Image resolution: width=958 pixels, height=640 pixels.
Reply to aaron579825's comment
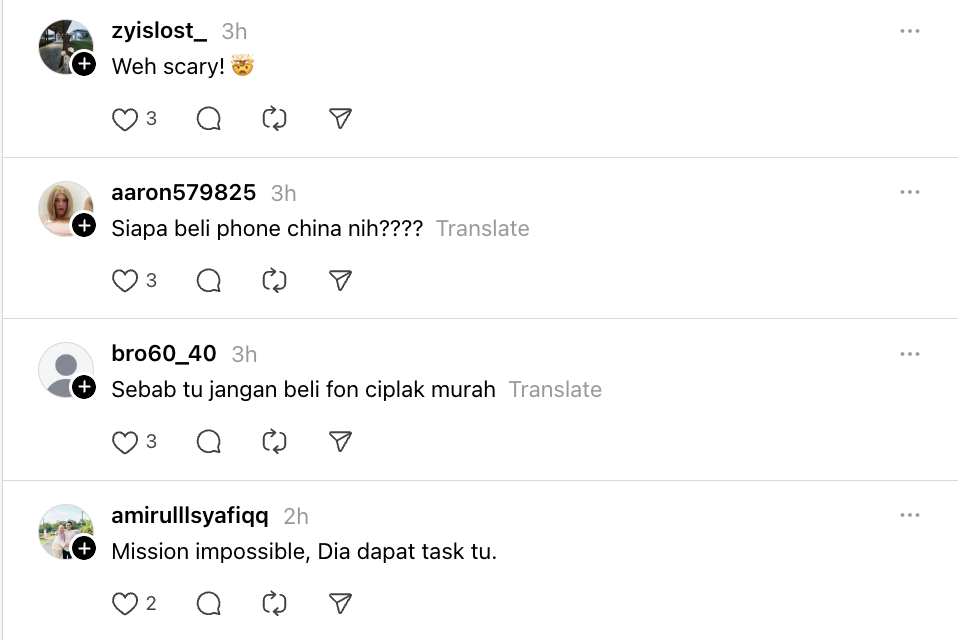[x=209, y=281]
